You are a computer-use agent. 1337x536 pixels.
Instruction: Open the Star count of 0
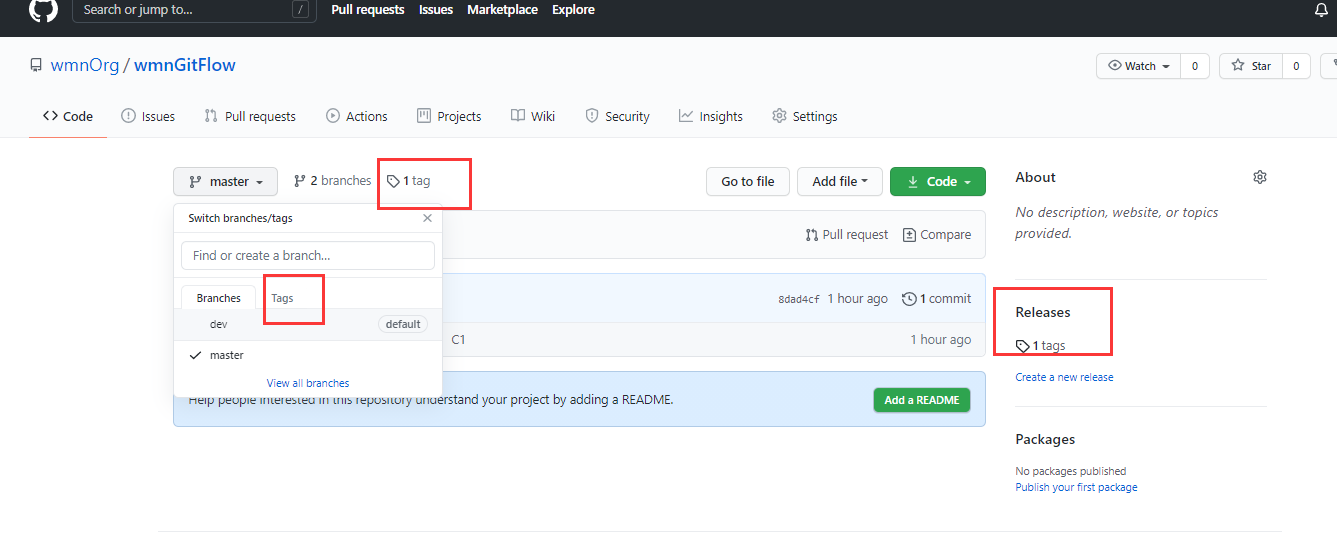point(1296,66)
